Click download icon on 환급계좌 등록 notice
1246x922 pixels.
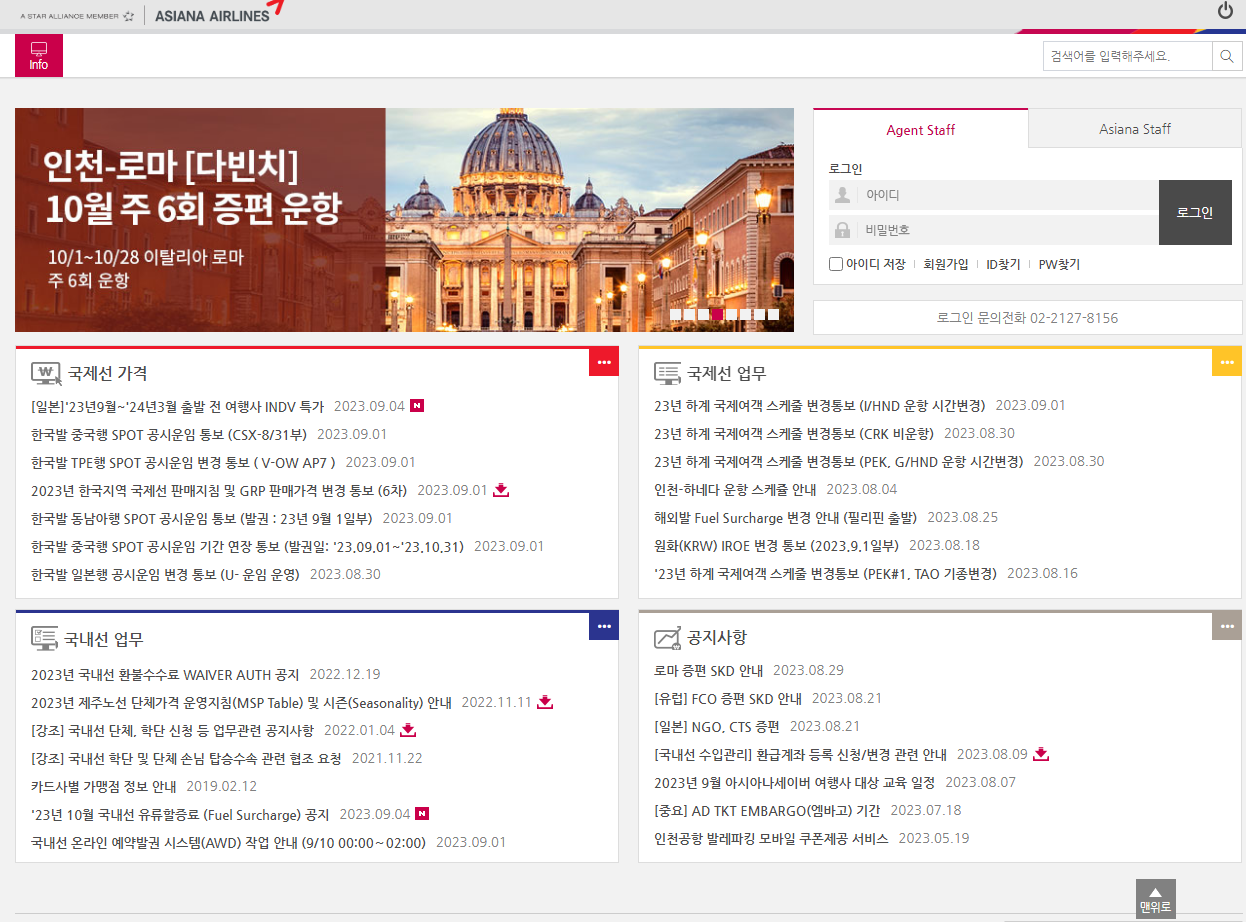pos(1041,754)
